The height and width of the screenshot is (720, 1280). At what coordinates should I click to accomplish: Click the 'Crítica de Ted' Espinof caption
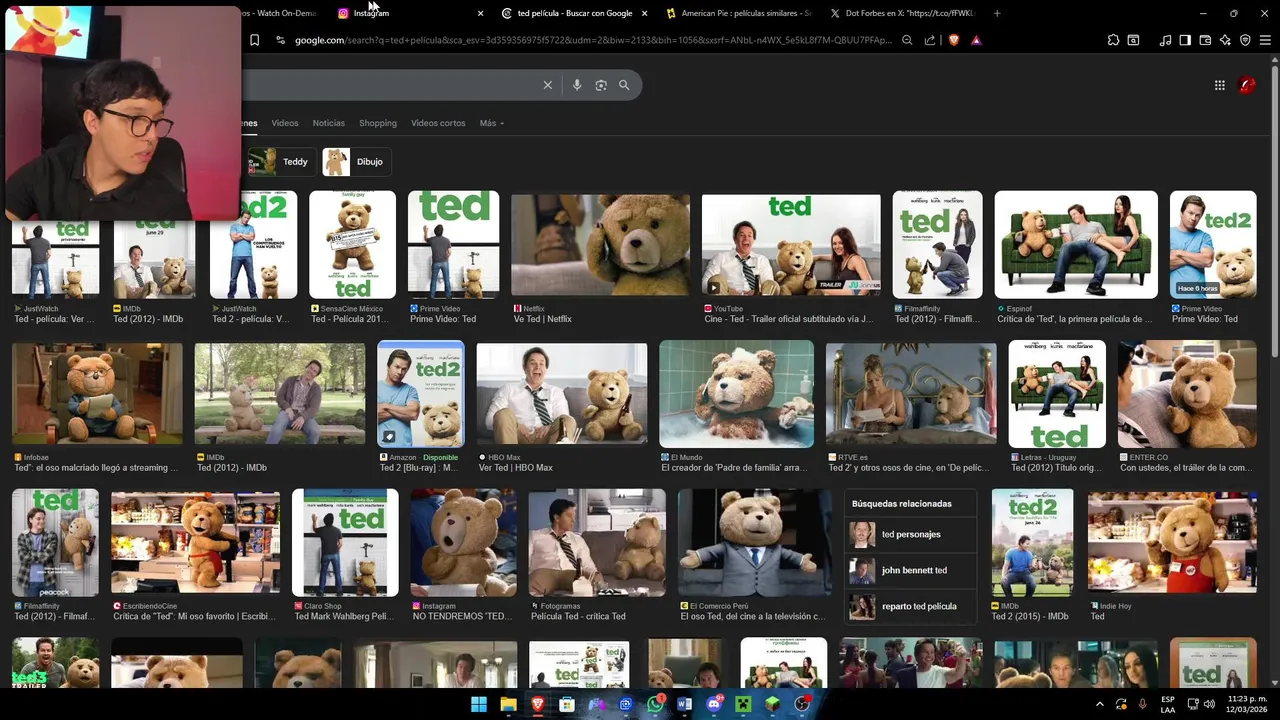click(x=1075, y=319)
